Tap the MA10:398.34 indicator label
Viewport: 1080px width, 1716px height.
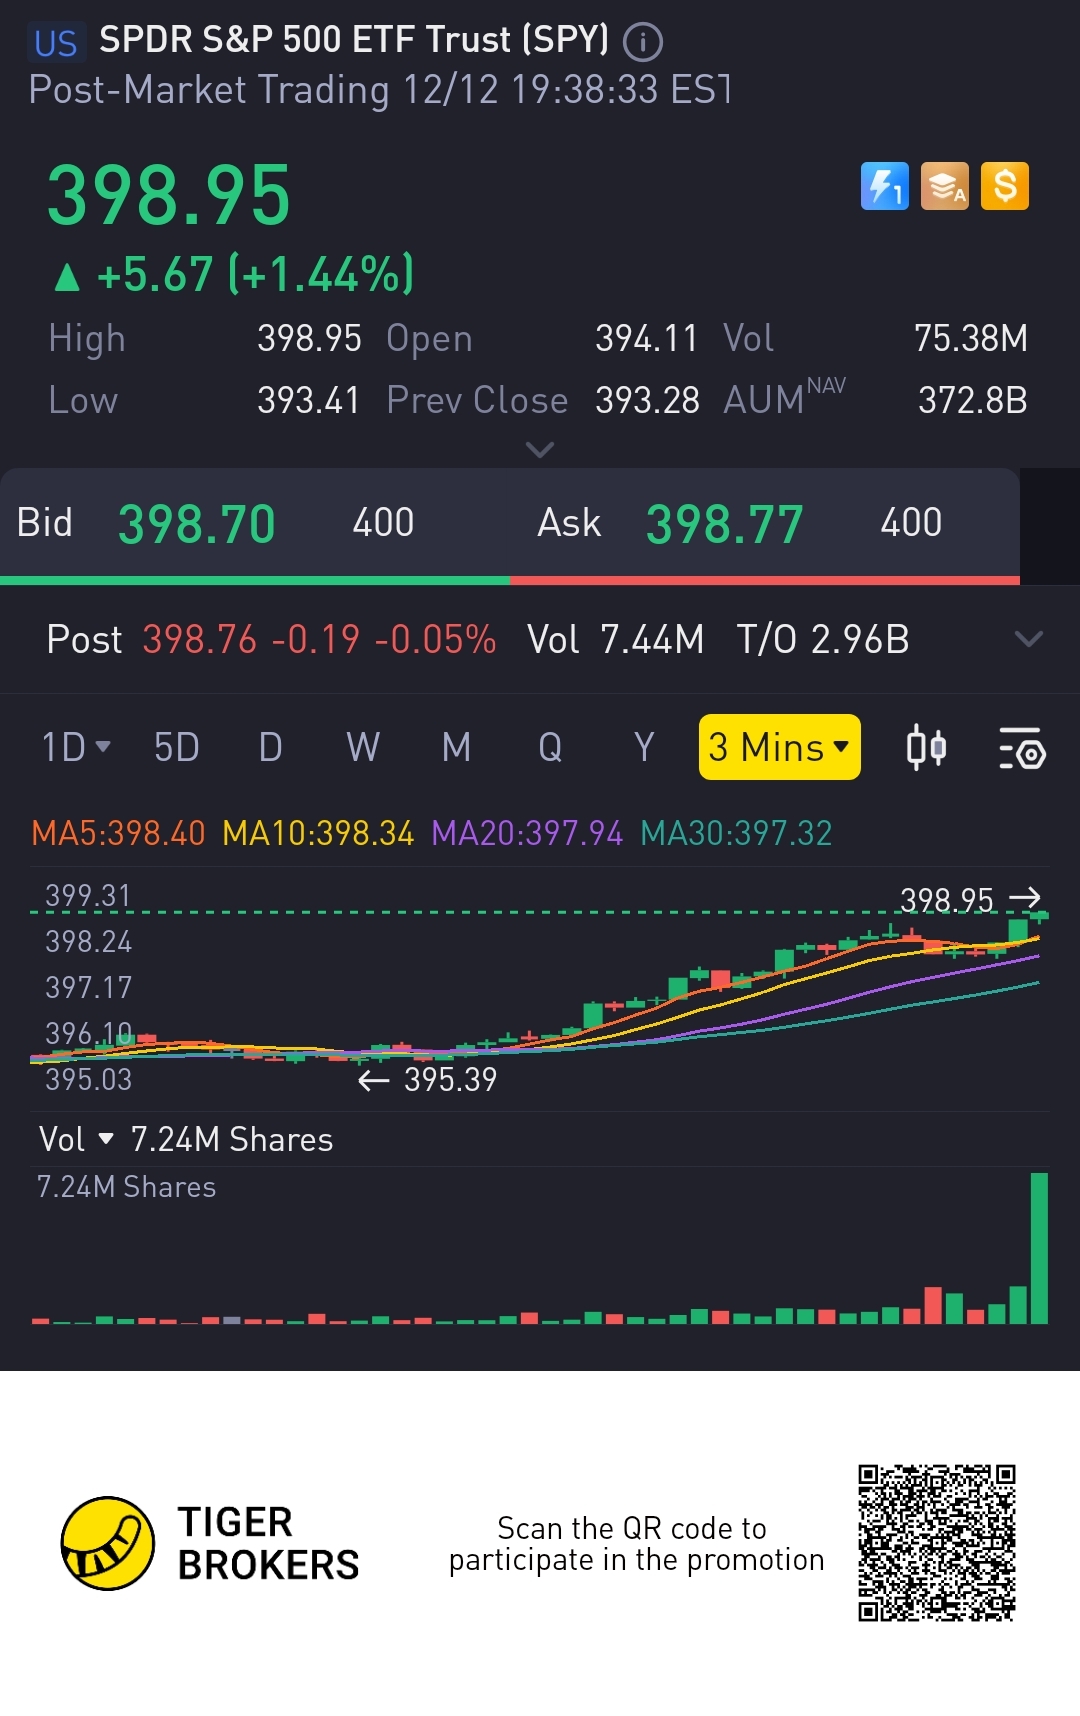(x=318, y=833)
